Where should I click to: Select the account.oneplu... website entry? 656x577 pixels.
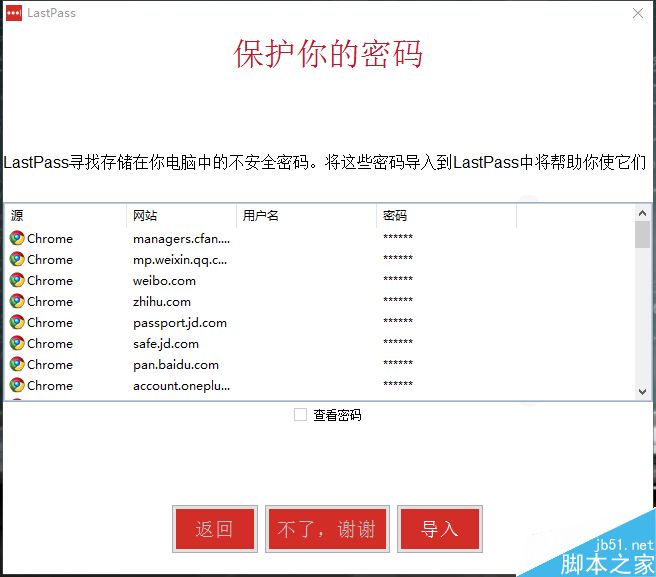[182, 386]
